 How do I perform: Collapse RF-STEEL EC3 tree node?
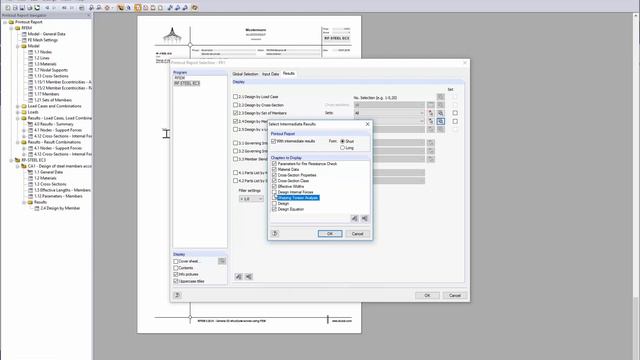(x=11, y=160)
